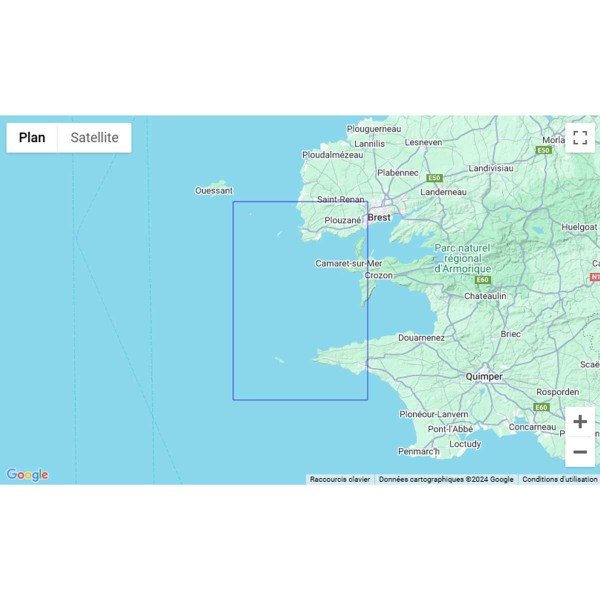
Task: Click the Plouzané label
Action: pos(343,220)
